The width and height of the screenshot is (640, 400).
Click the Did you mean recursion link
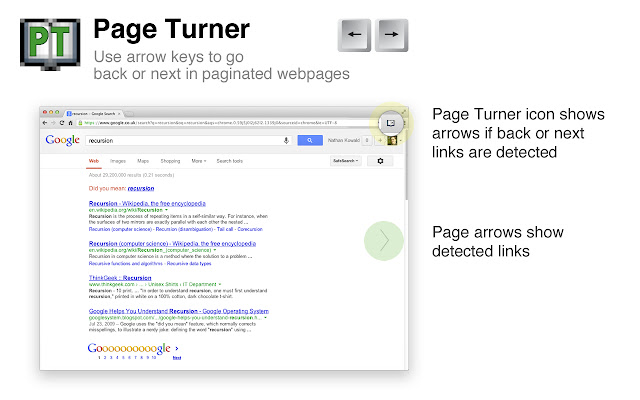(x=141, y=189)
